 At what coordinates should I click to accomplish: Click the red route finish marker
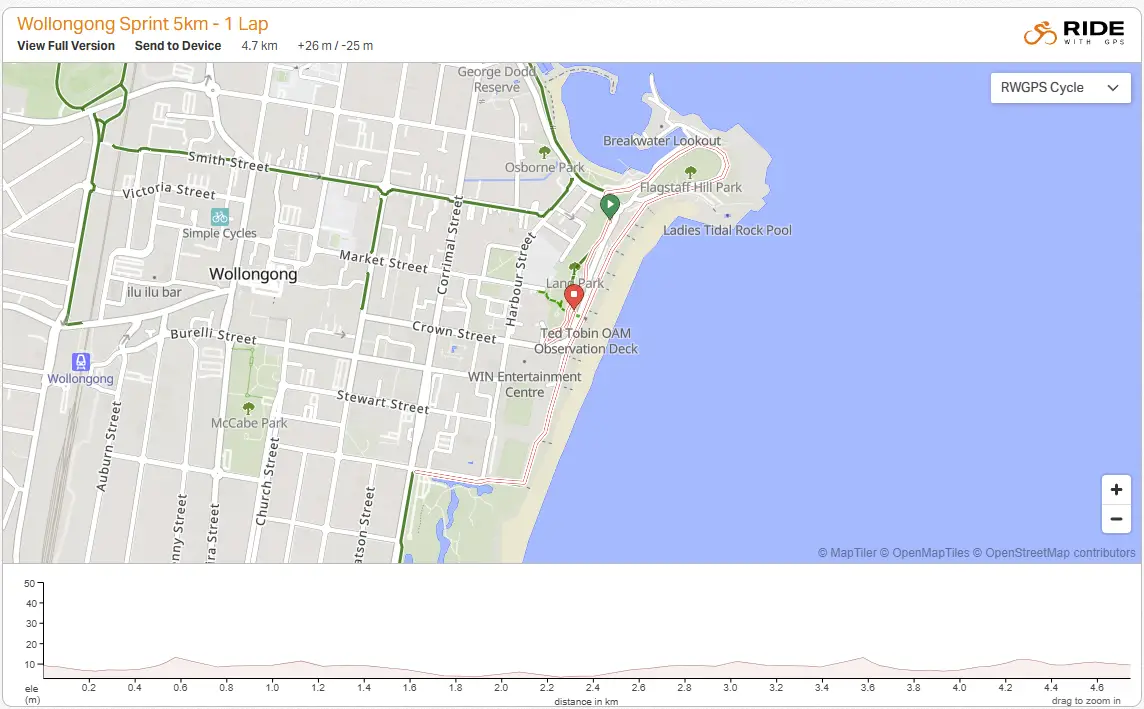click(574, 297)
